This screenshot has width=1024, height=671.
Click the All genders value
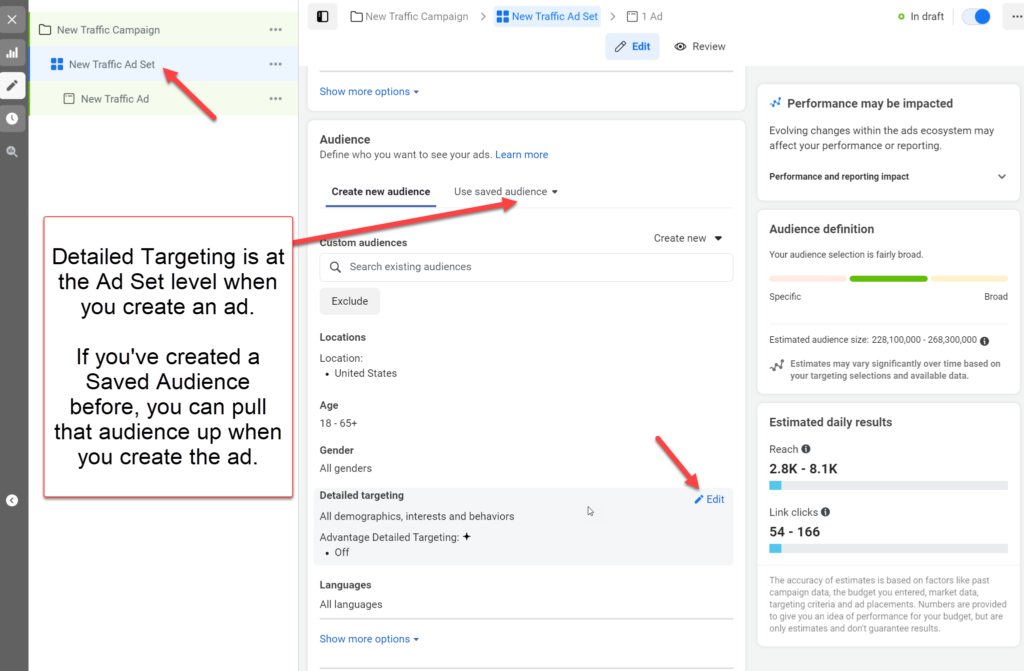[x=345, y=468]
